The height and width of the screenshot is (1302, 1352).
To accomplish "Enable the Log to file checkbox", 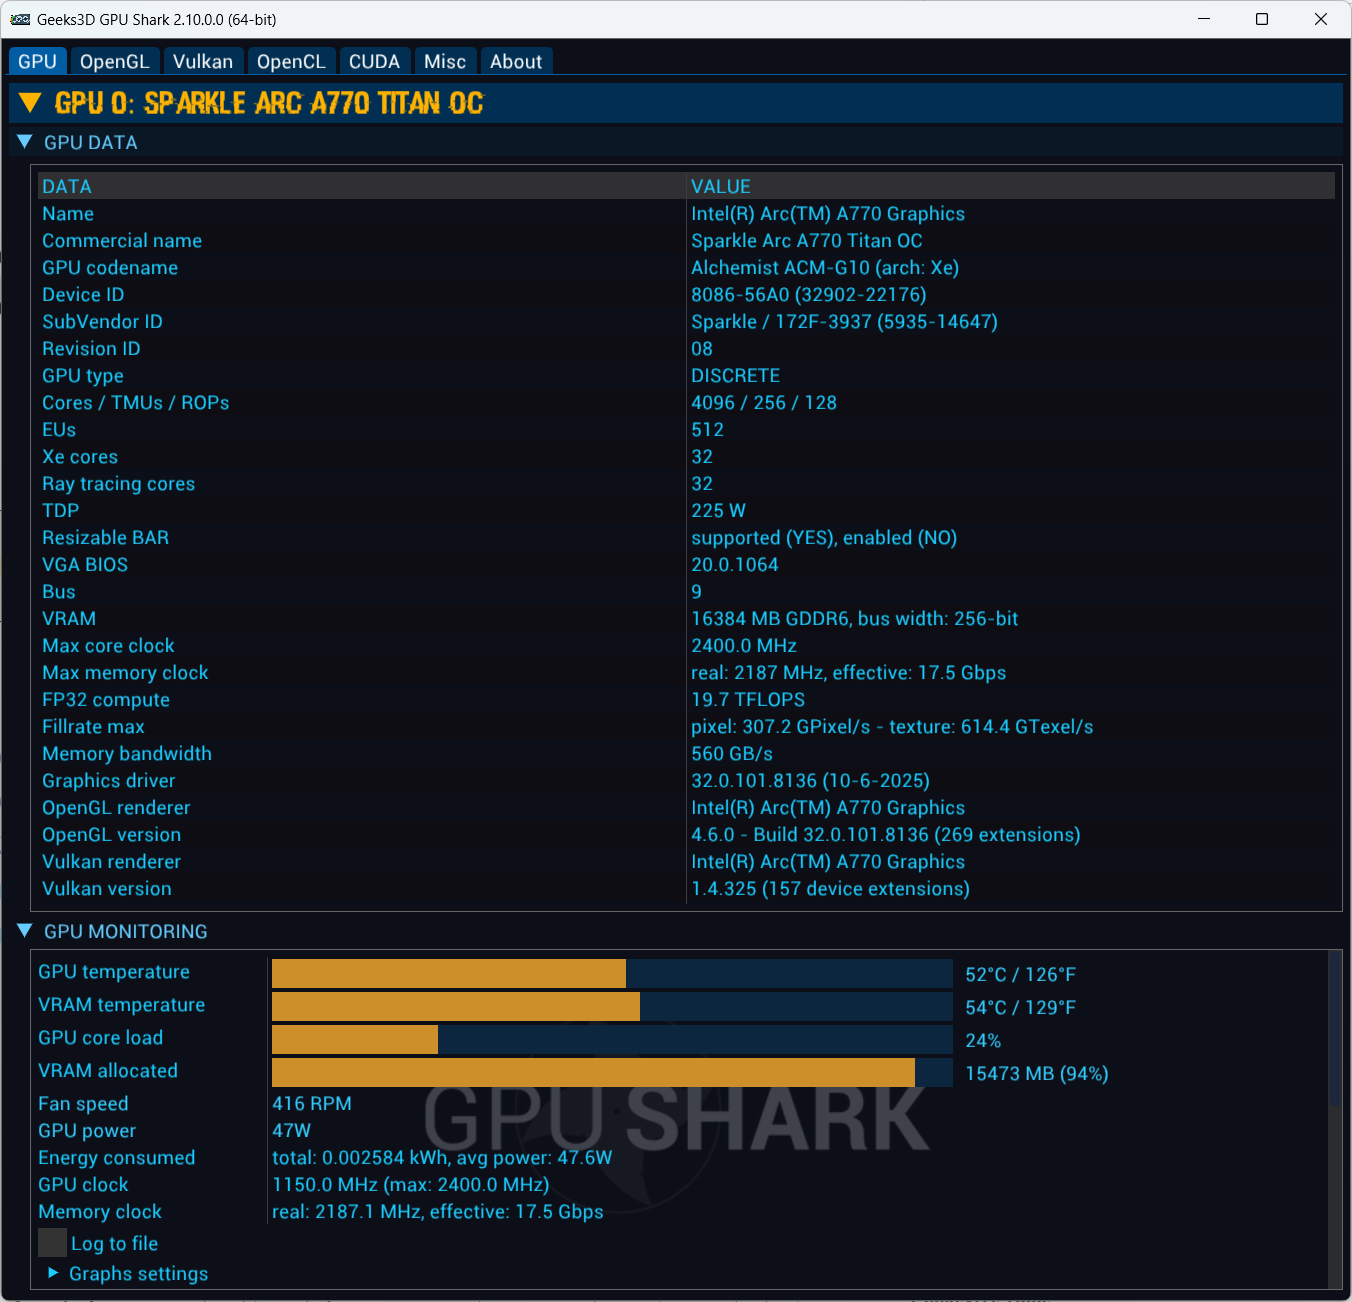I will [x=52, y=1243].
